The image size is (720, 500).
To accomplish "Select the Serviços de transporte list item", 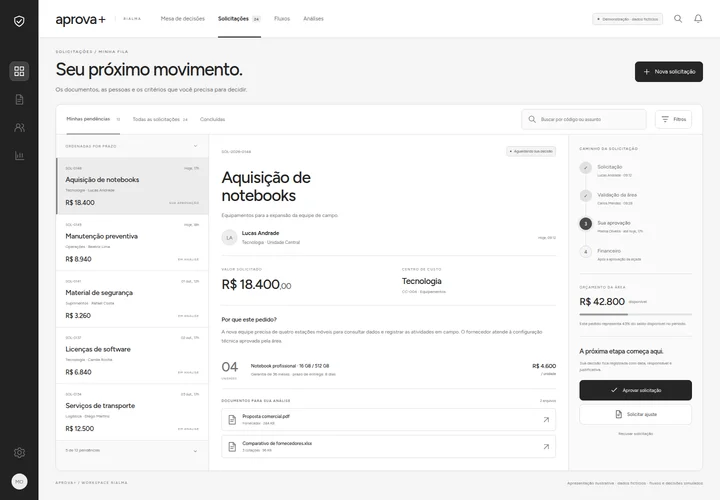I will 132,412.
